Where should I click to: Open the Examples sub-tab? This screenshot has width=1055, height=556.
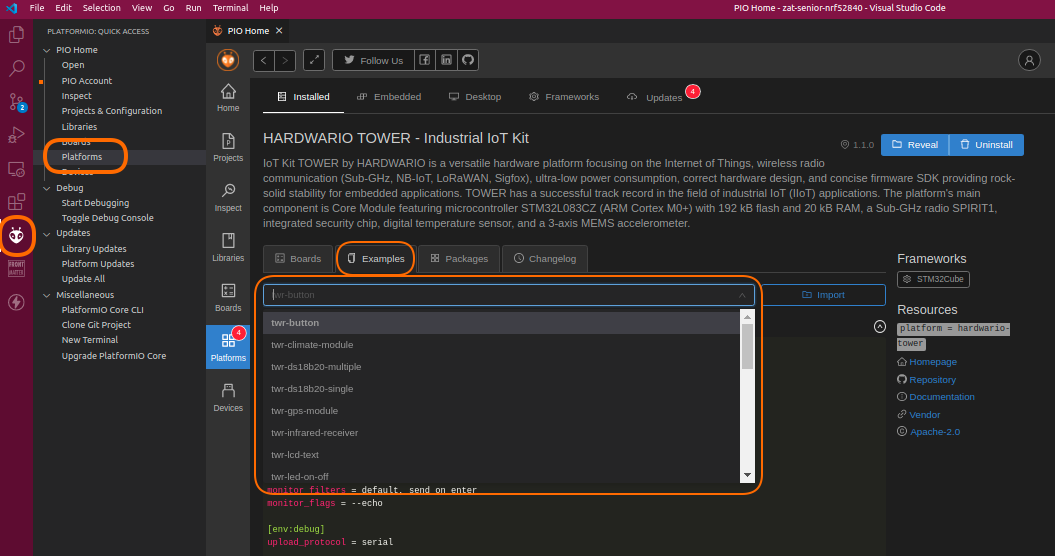click(x=376, y=258)
